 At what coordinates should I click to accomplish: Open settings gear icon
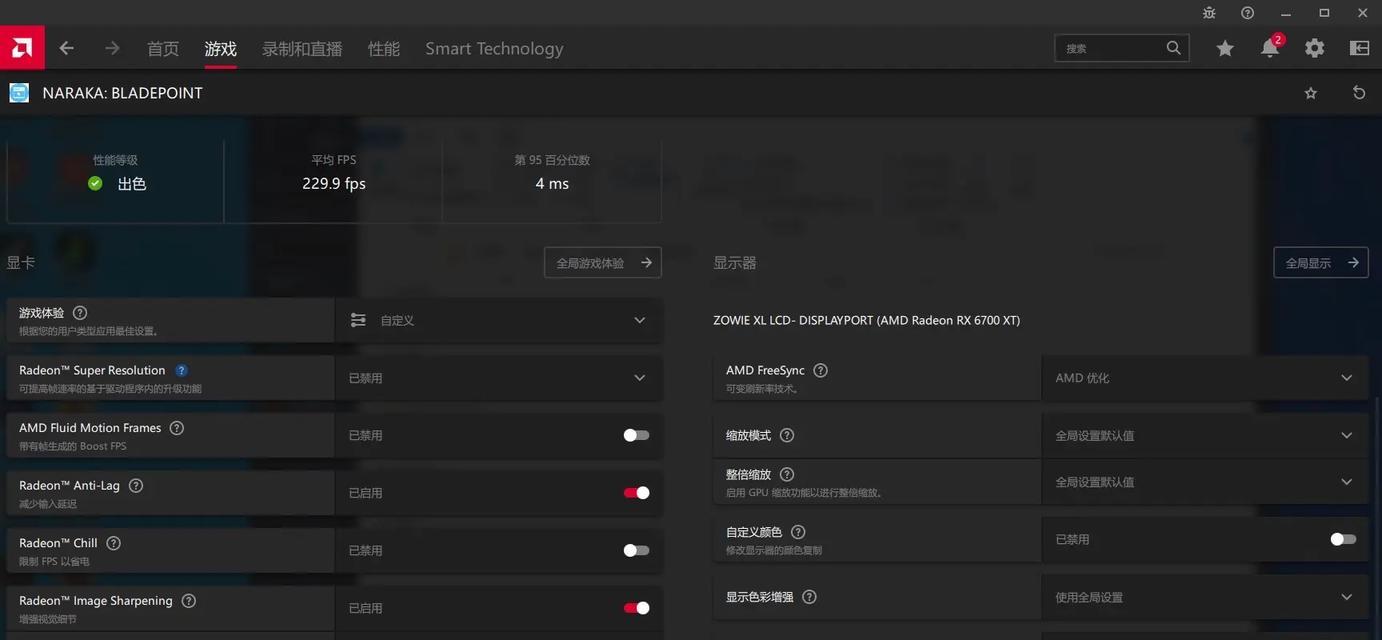coord(1315,48)
